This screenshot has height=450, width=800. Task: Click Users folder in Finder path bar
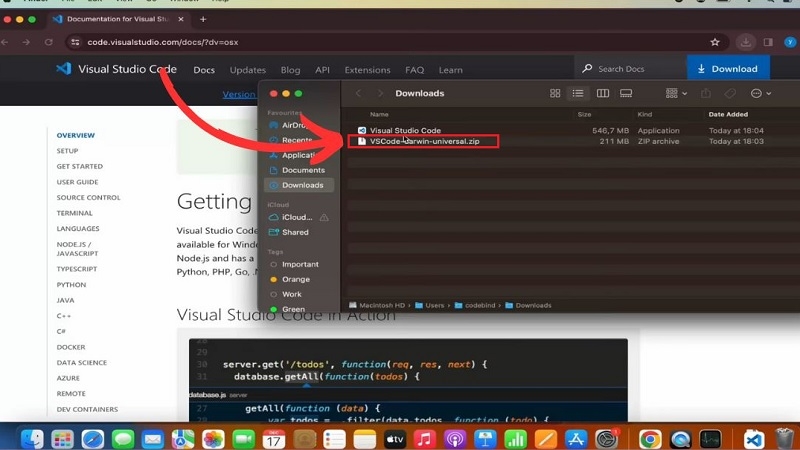[430, 306]
